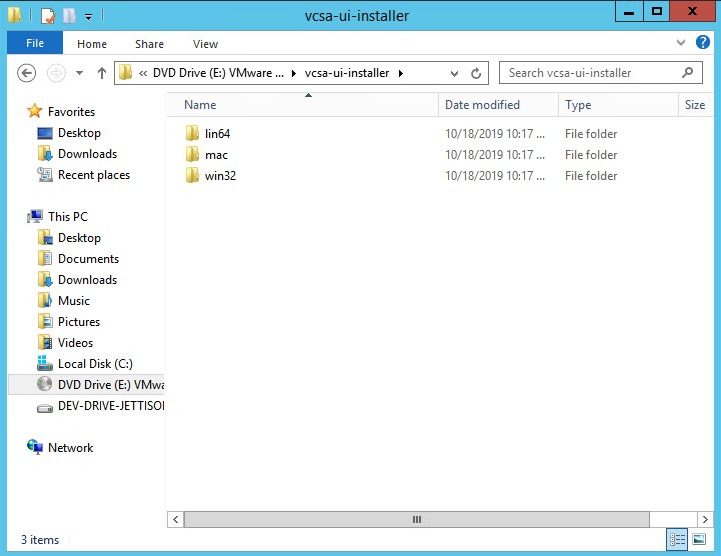Sort by Name column header
Viewport: 721px width, 556px height.
coord(303,105)
